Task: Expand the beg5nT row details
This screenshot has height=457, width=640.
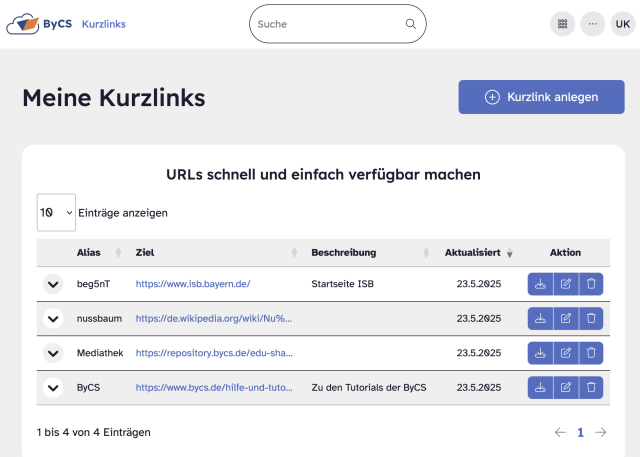Action: click(x=53, y=285)
